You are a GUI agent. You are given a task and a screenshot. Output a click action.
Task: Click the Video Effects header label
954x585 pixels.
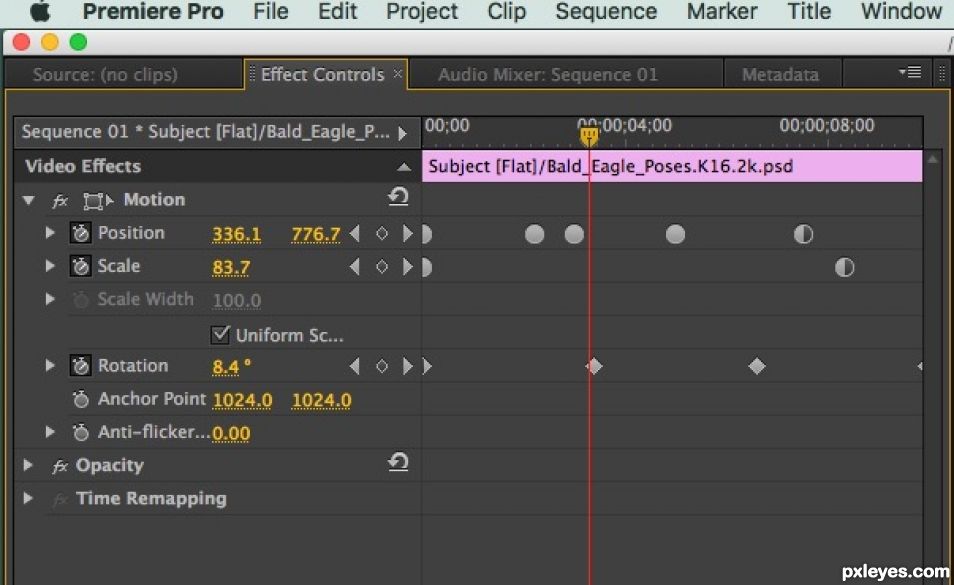tap(83, 166)
